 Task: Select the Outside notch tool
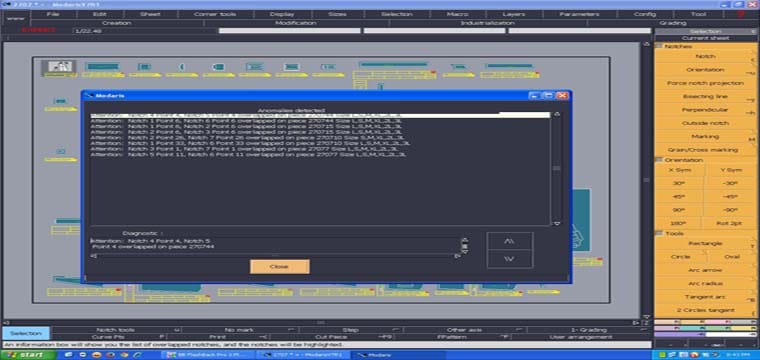pos(705,123)
